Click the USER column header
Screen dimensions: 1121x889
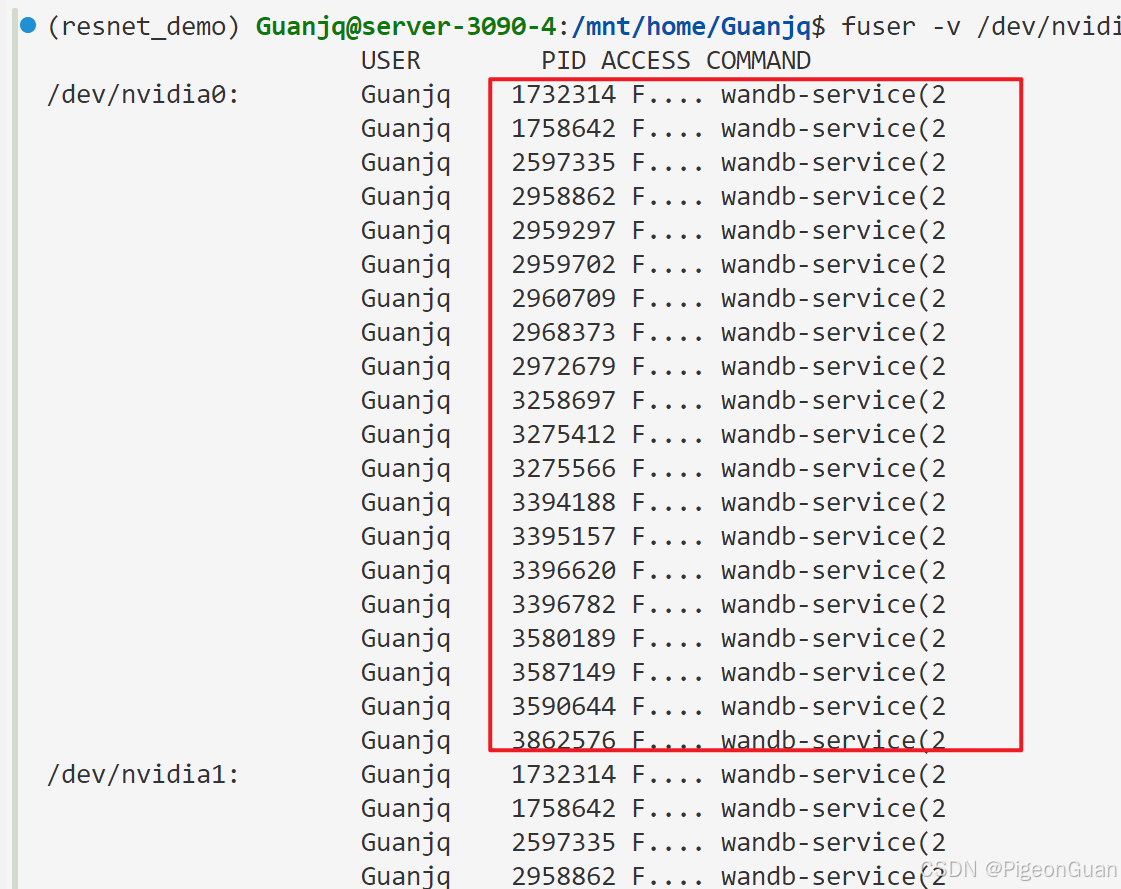point(391,61)
